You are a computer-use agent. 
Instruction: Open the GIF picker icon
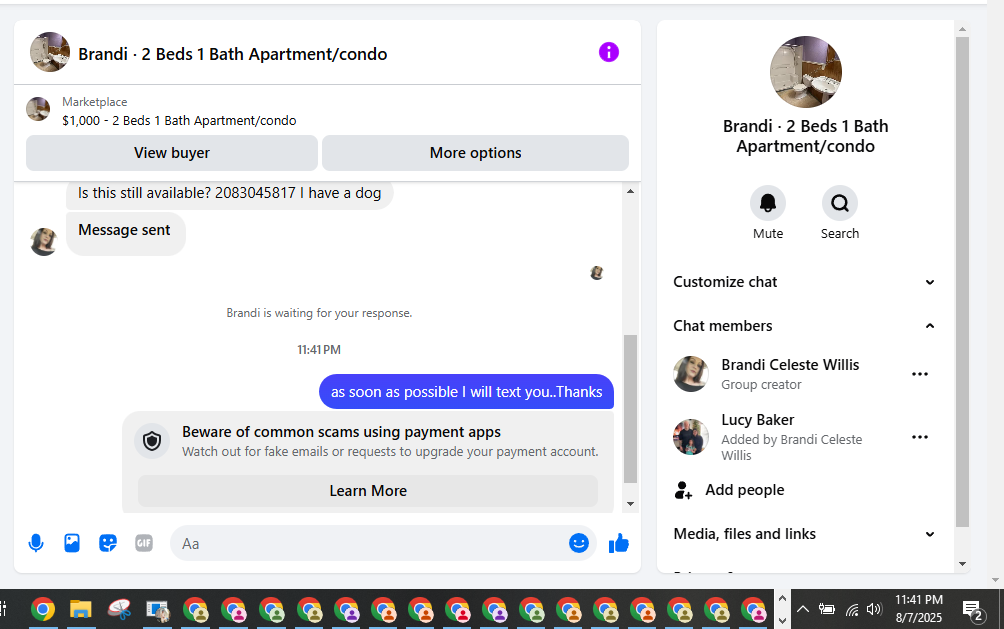click(144, 543)
